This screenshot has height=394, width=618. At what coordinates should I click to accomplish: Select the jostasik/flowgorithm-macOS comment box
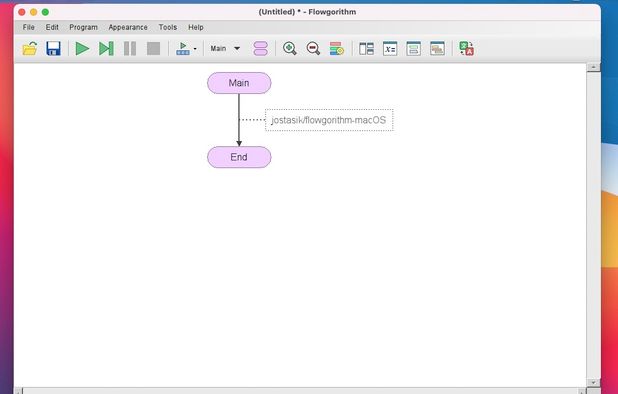click(329, 120)
